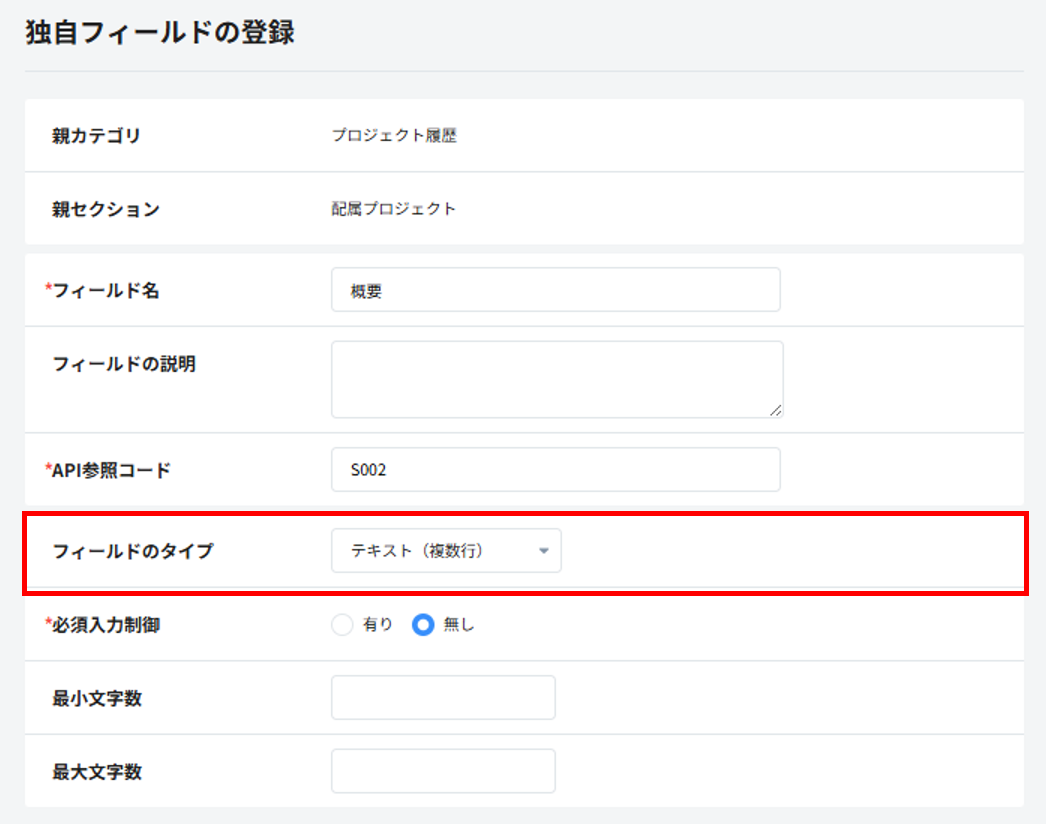This screenshot has width=1046, height=824.
Task: Click the 最小文字数 input box
Action: pyautogui.click(x=443, y=698)
